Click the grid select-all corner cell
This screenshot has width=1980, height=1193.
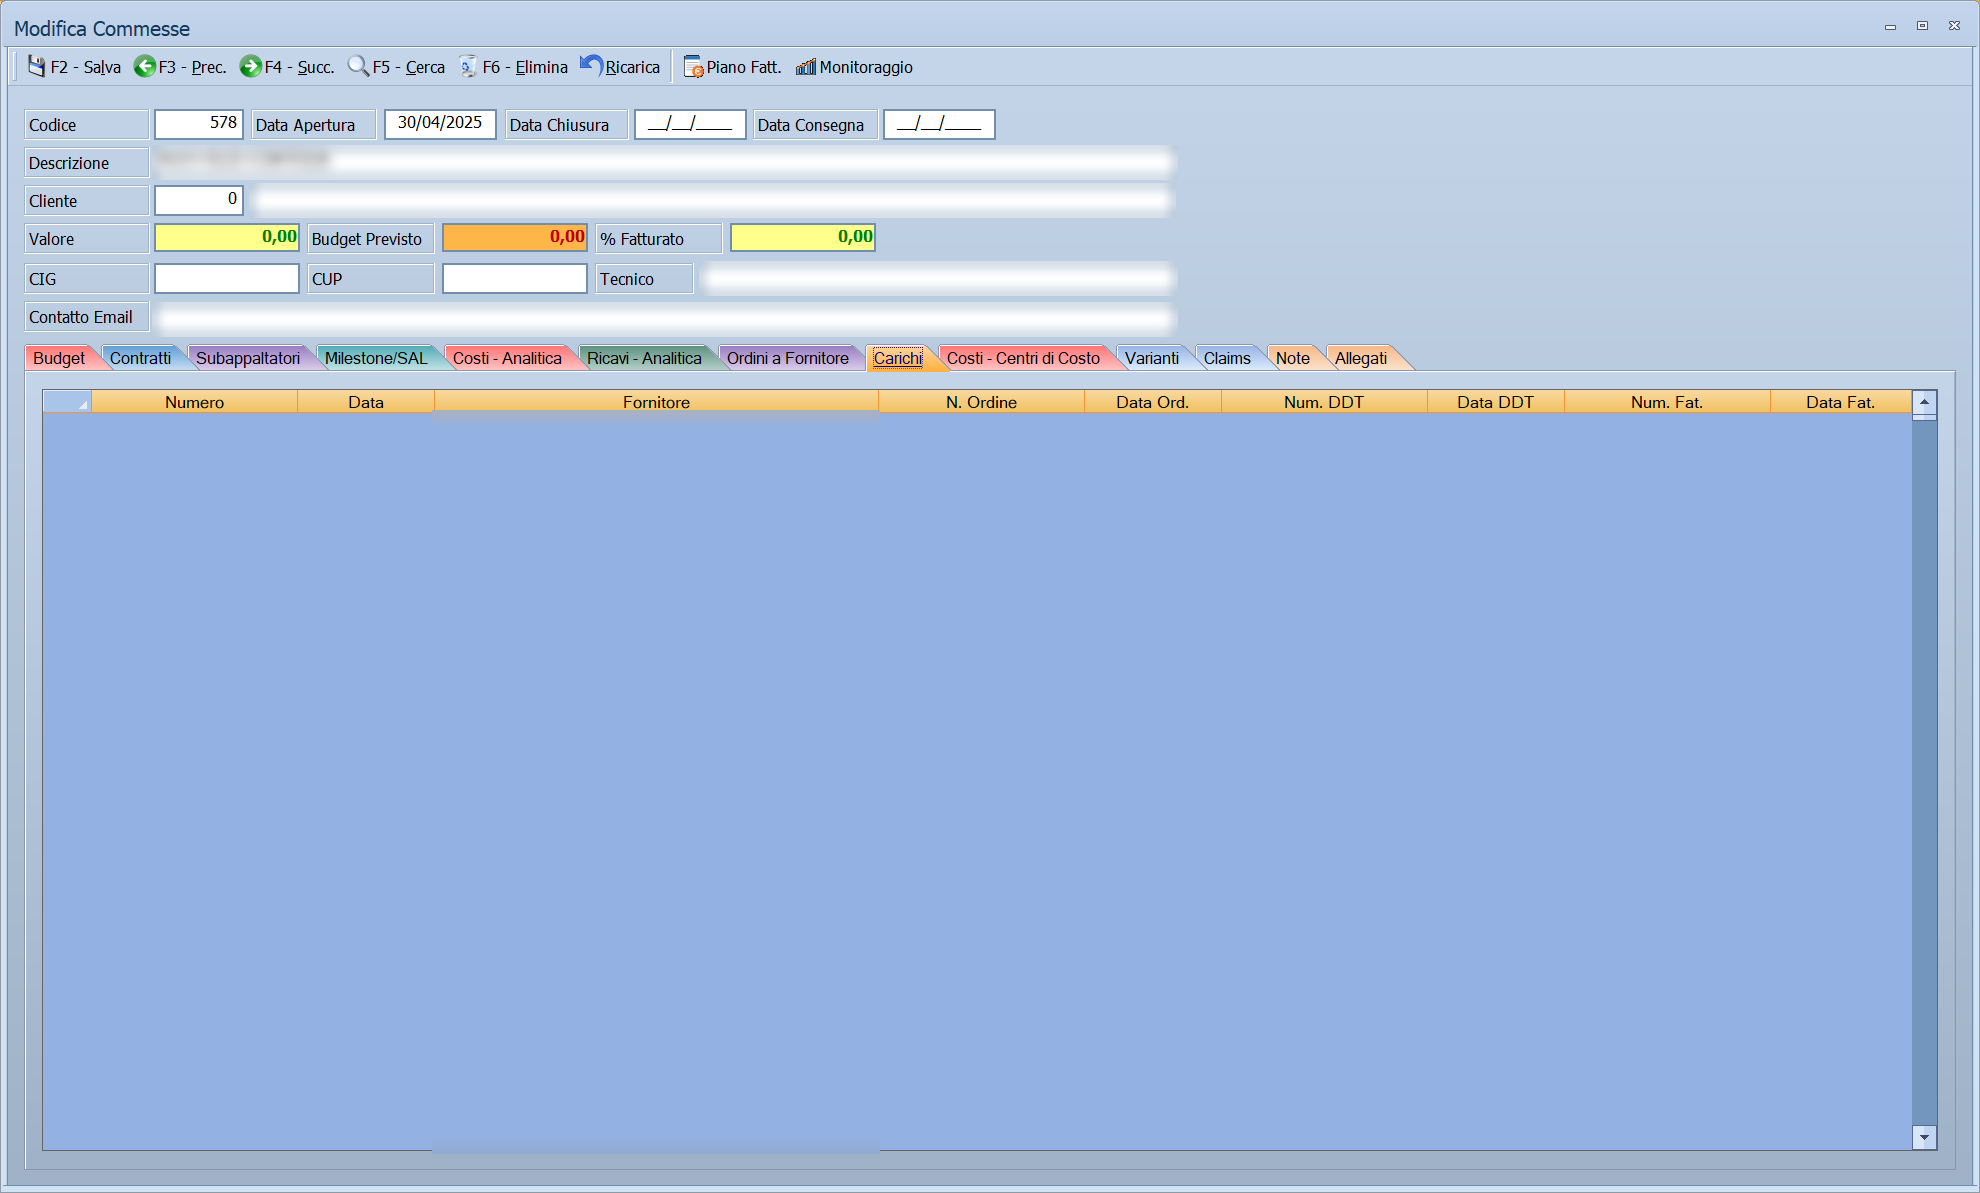coord(67,402)
